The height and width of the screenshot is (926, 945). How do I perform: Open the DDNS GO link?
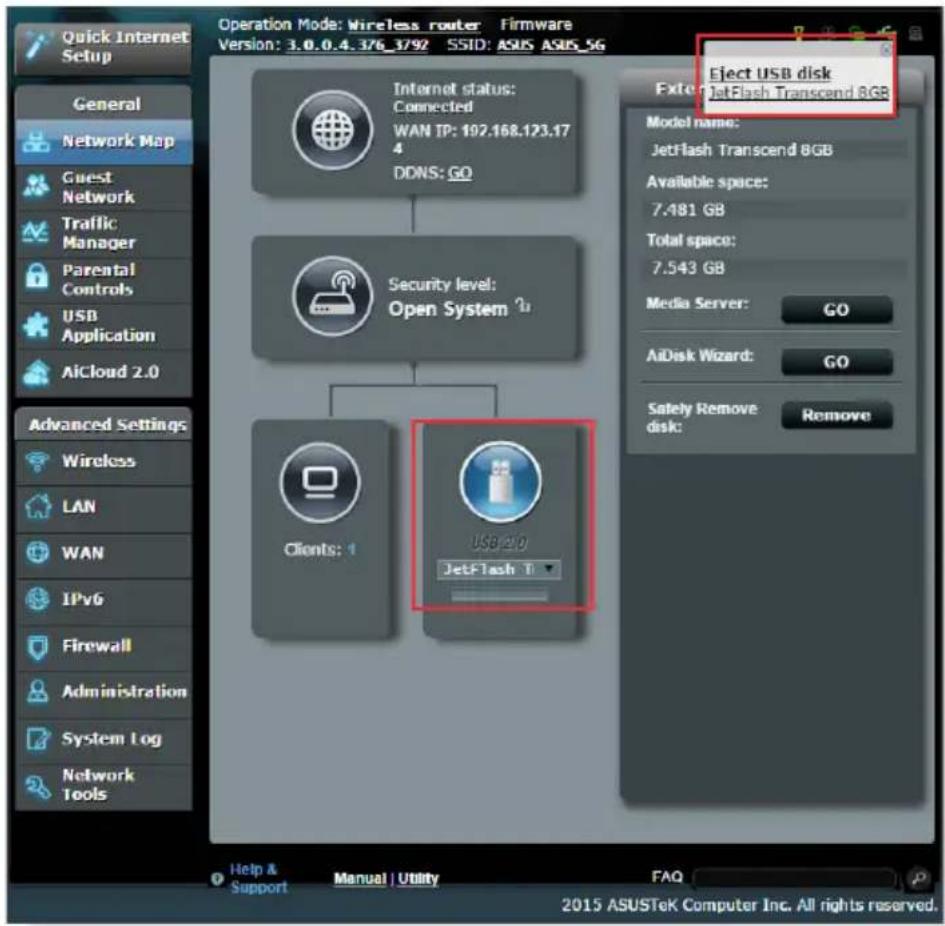coord(460,173)
